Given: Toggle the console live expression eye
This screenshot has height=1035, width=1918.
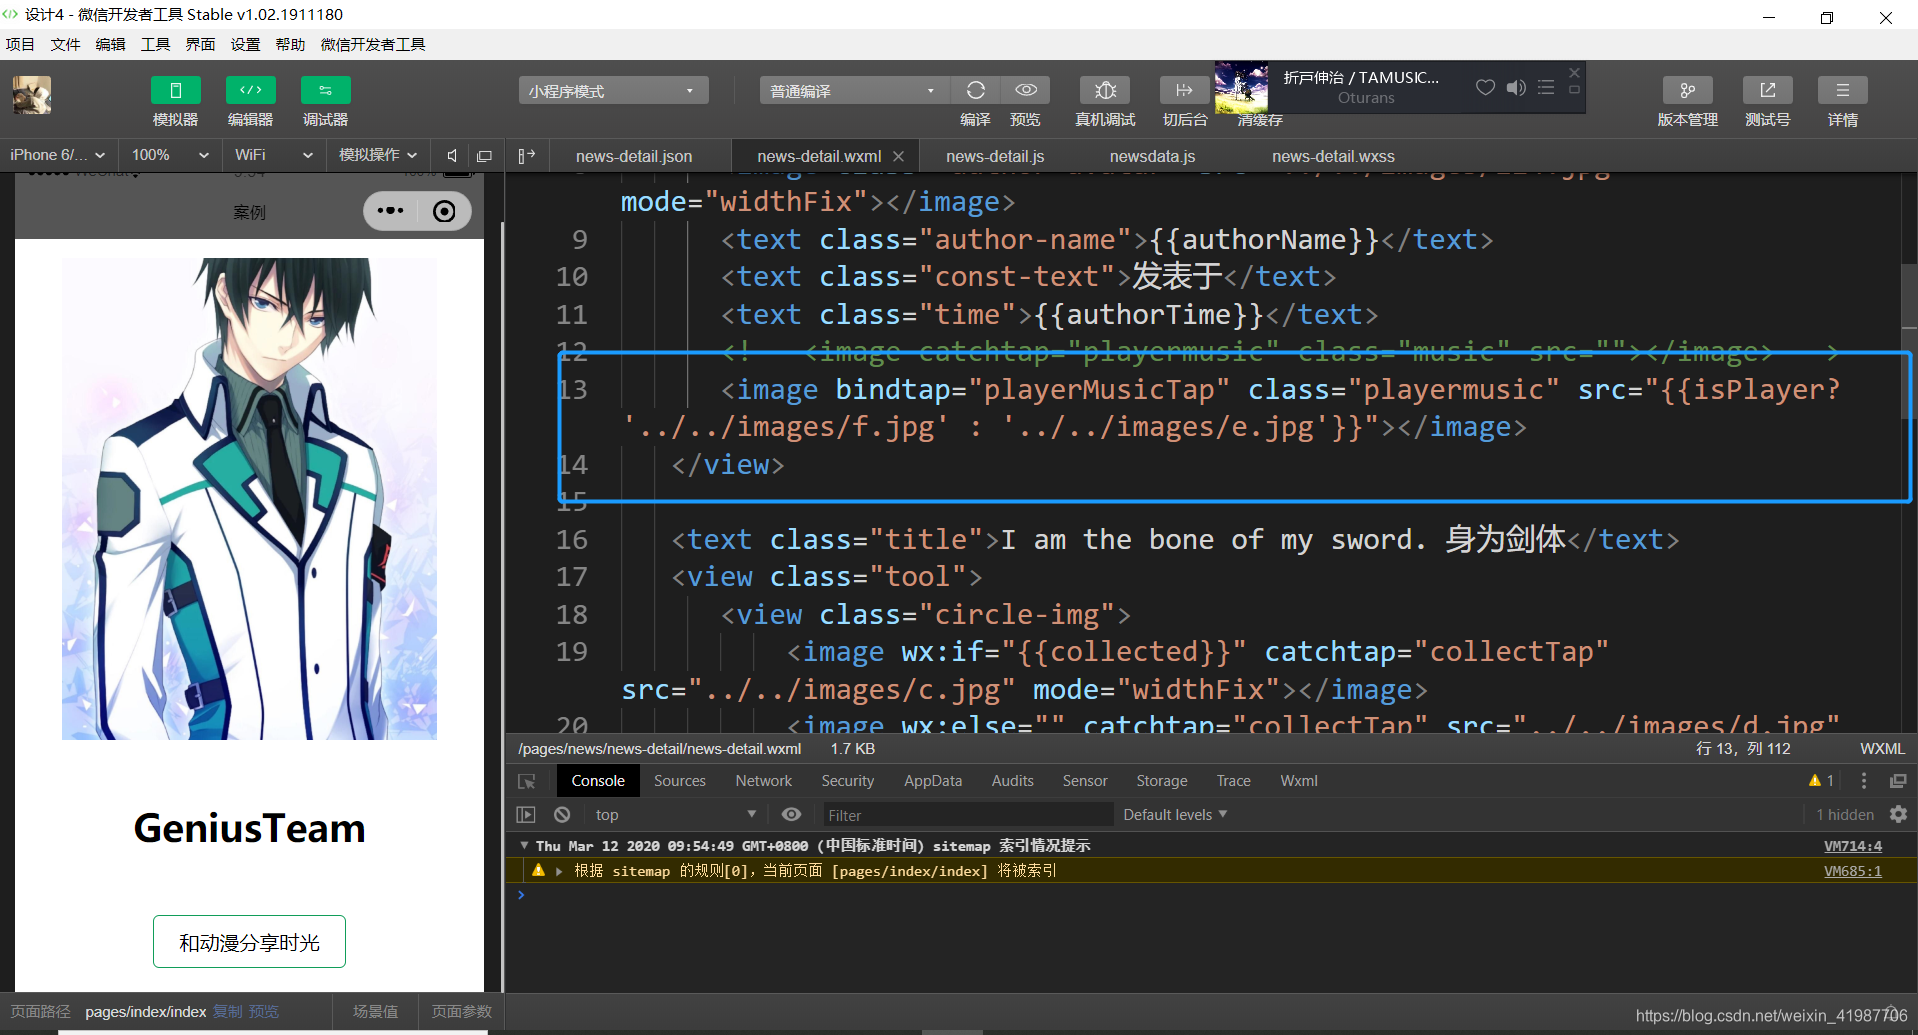Looking at the screenshot, I should tap(791, 815).
